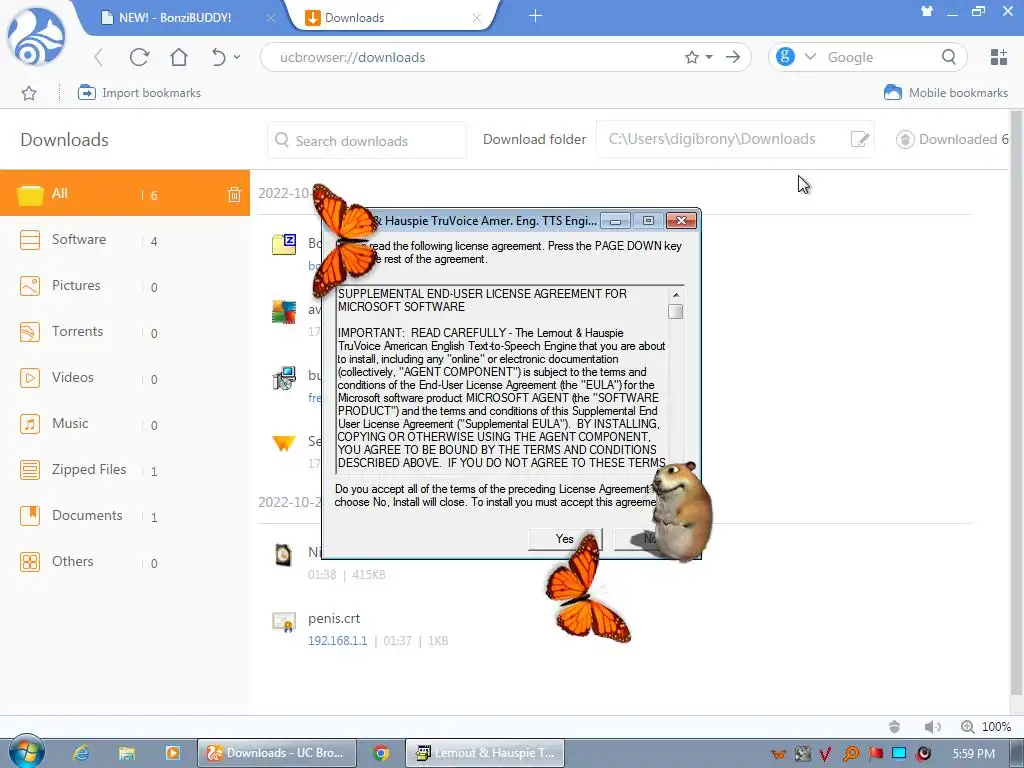Click the orange magnifier tray icon
The width and height of the screenshot is (1024, 768).
tap(850, 754)
